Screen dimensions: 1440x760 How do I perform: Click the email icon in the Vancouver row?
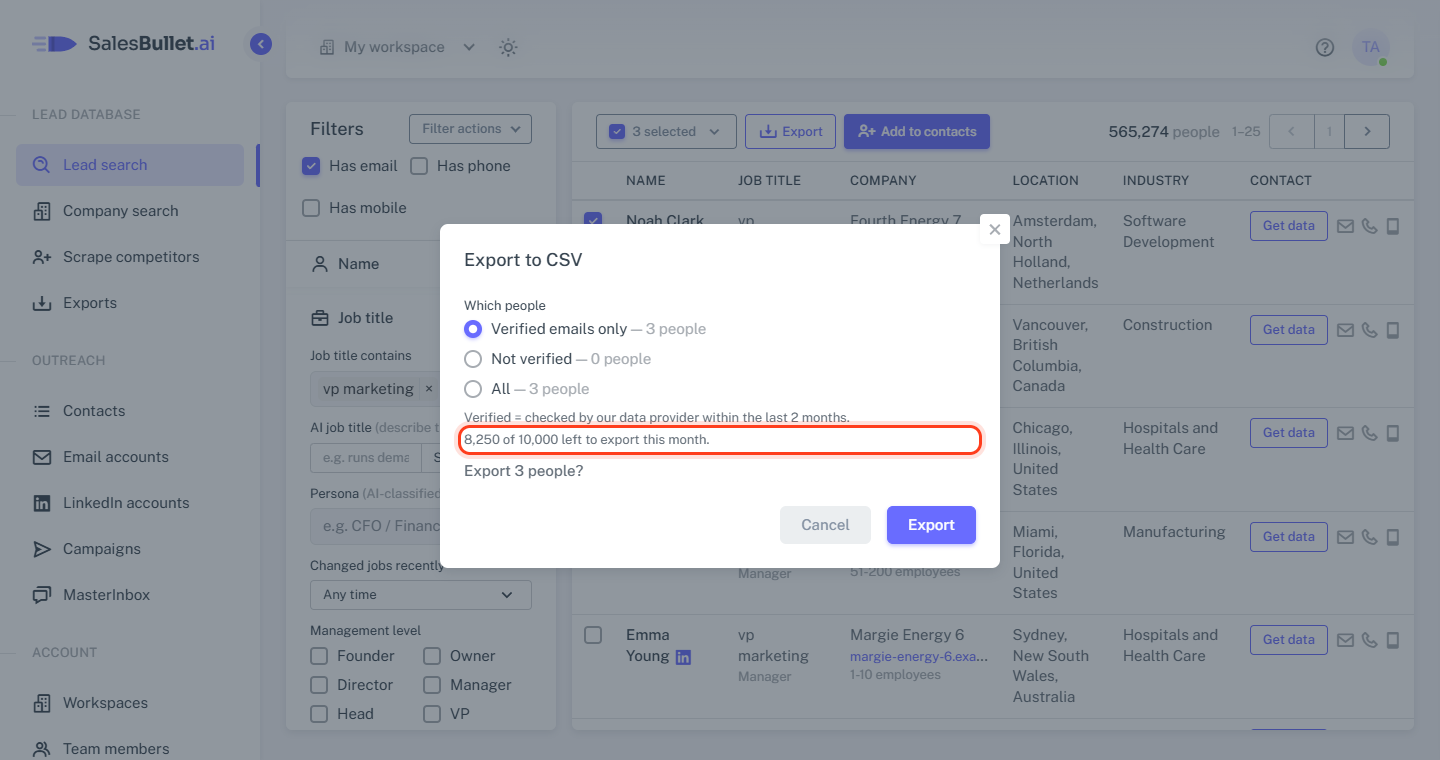[x=1345, y=330]
